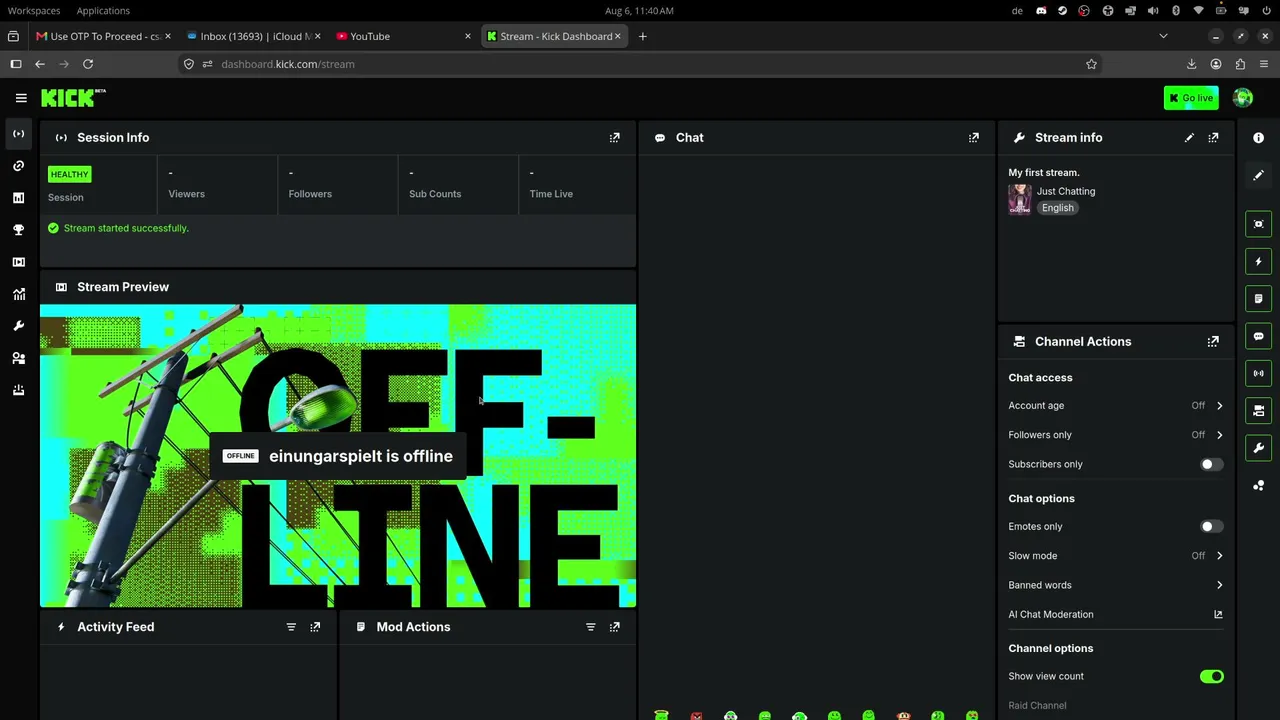The width and height of the screenshot is (1280, 720).
Task: Pop out the Channel Actions panel
Action: click(1213, 342)
